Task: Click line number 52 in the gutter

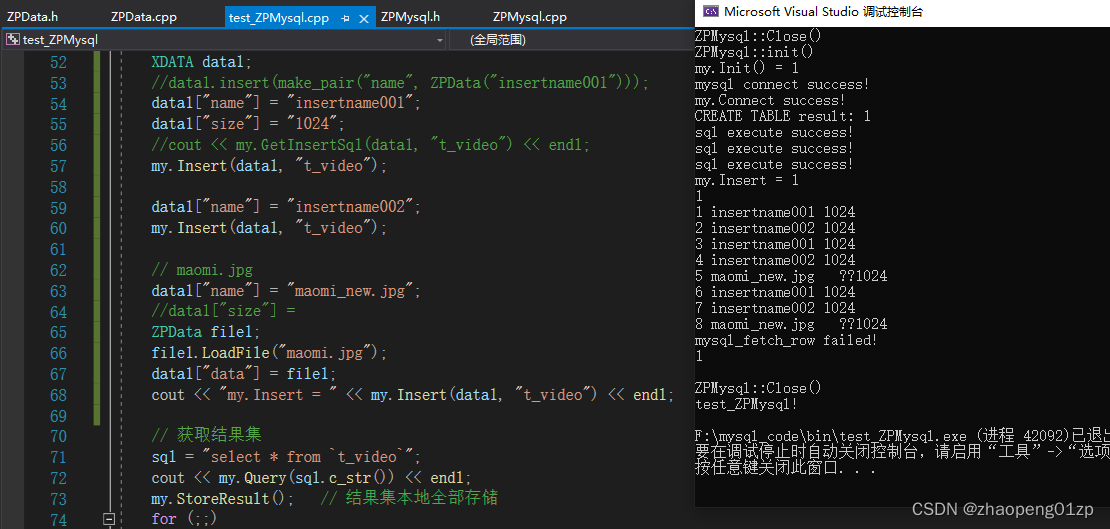Action: point(58,62)
